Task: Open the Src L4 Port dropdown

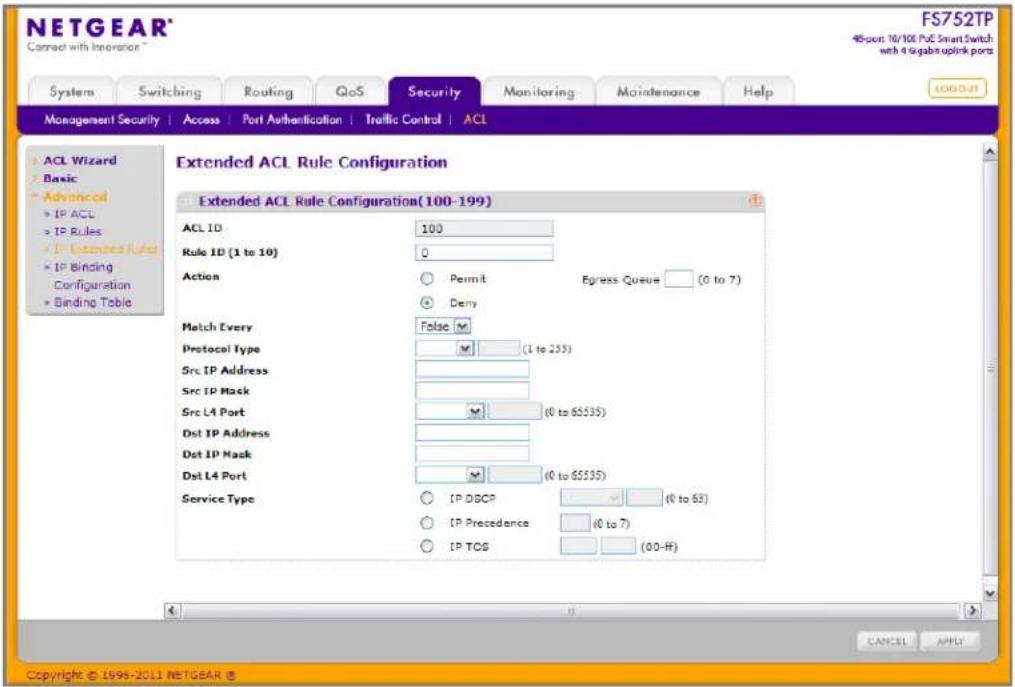Action: pos(450,411)
